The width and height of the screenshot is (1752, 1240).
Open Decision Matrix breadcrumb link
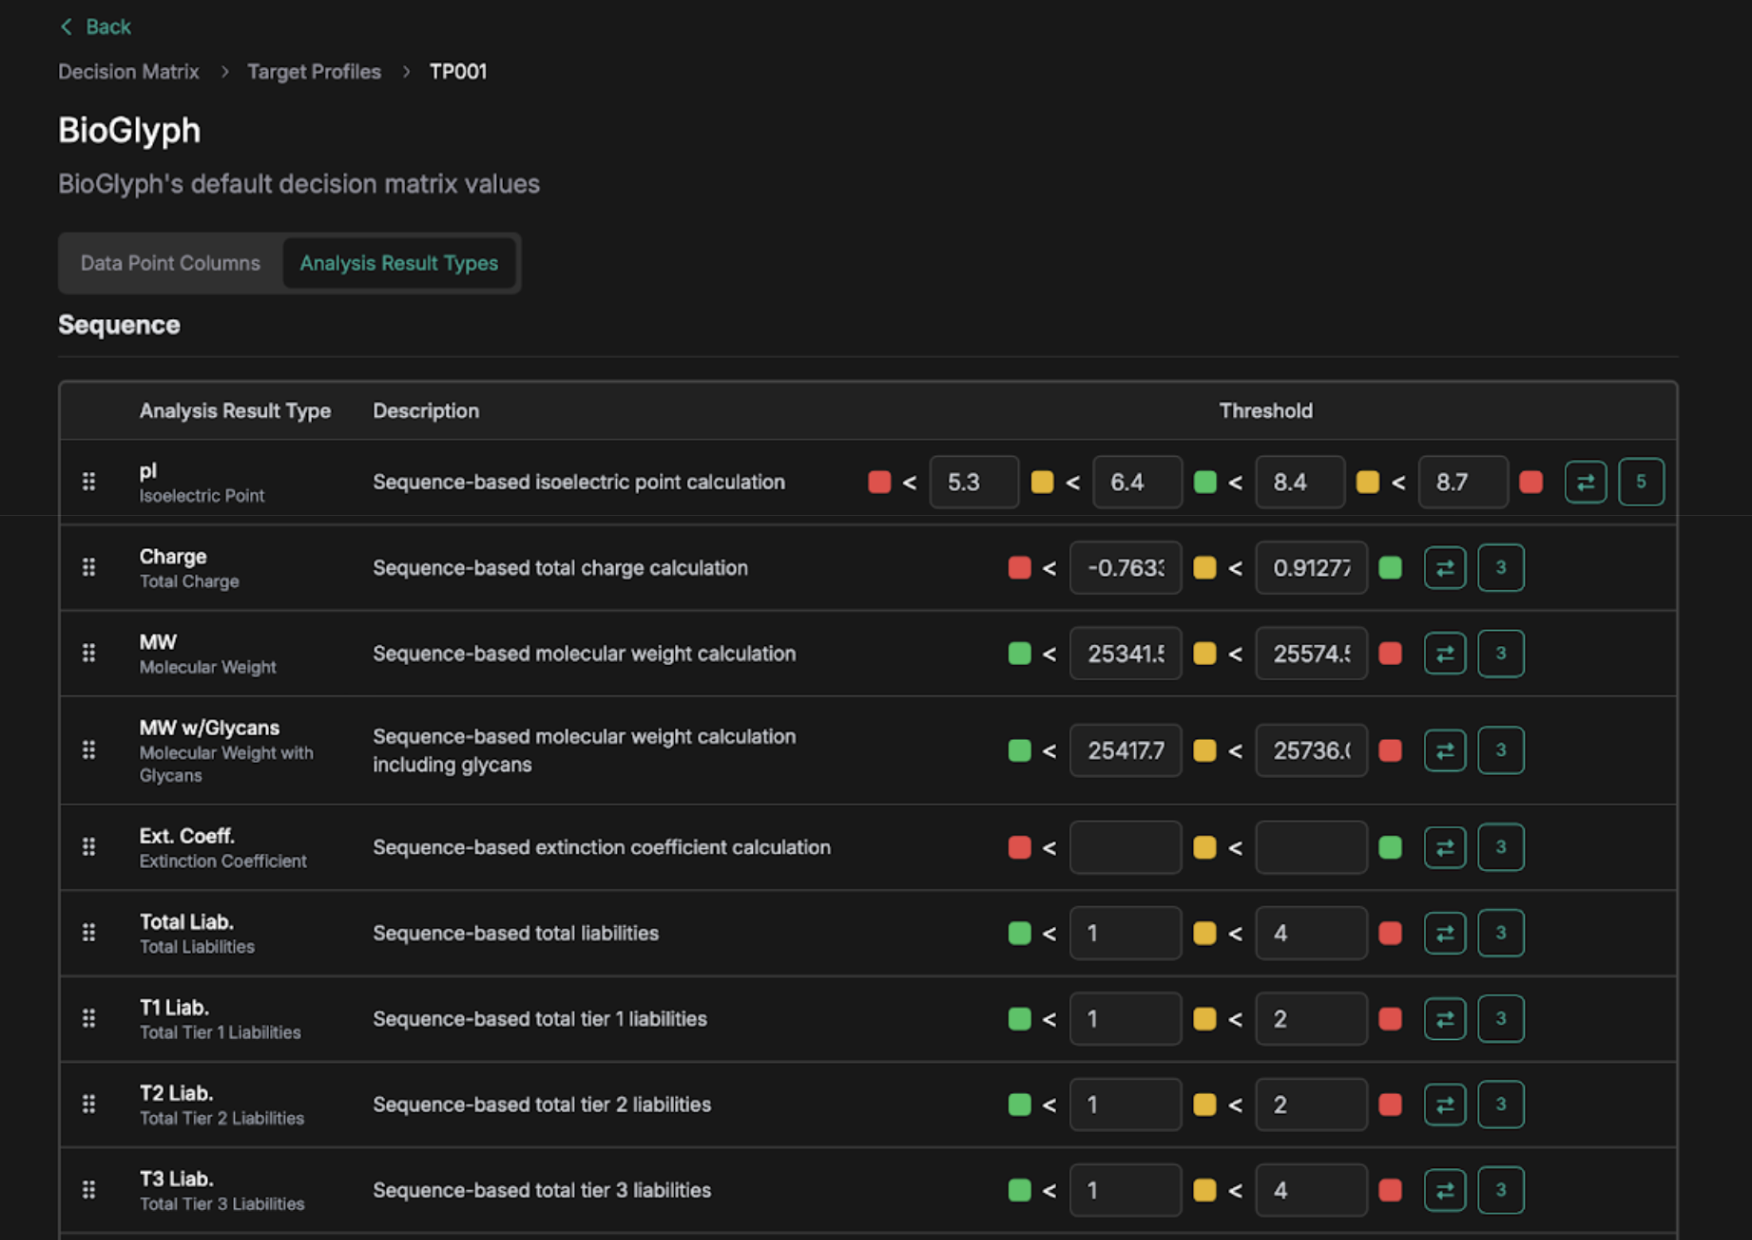tap(128, 72)
